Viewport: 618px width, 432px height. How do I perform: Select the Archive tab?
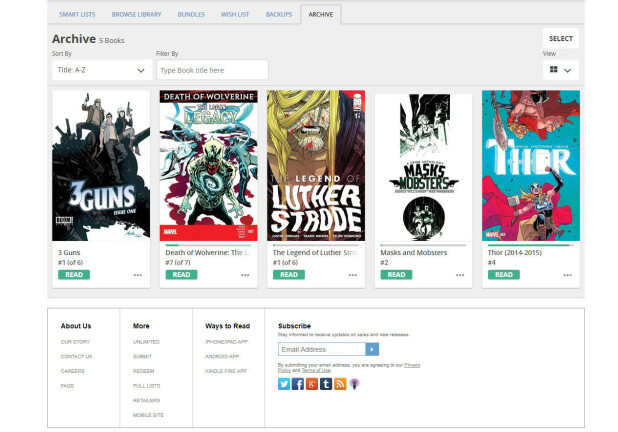321,15
